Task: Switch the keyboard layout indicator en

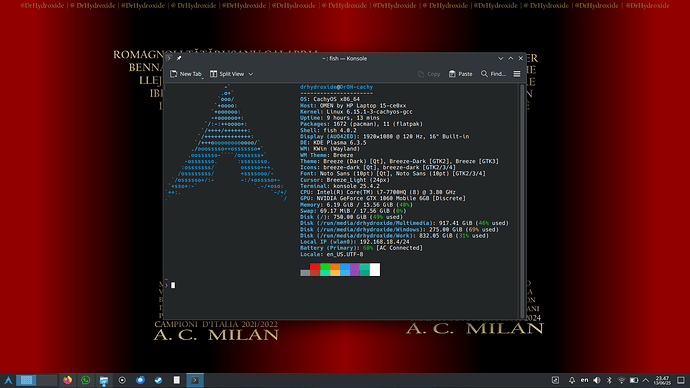Action: pyautogui.click(x=584, y=380)
